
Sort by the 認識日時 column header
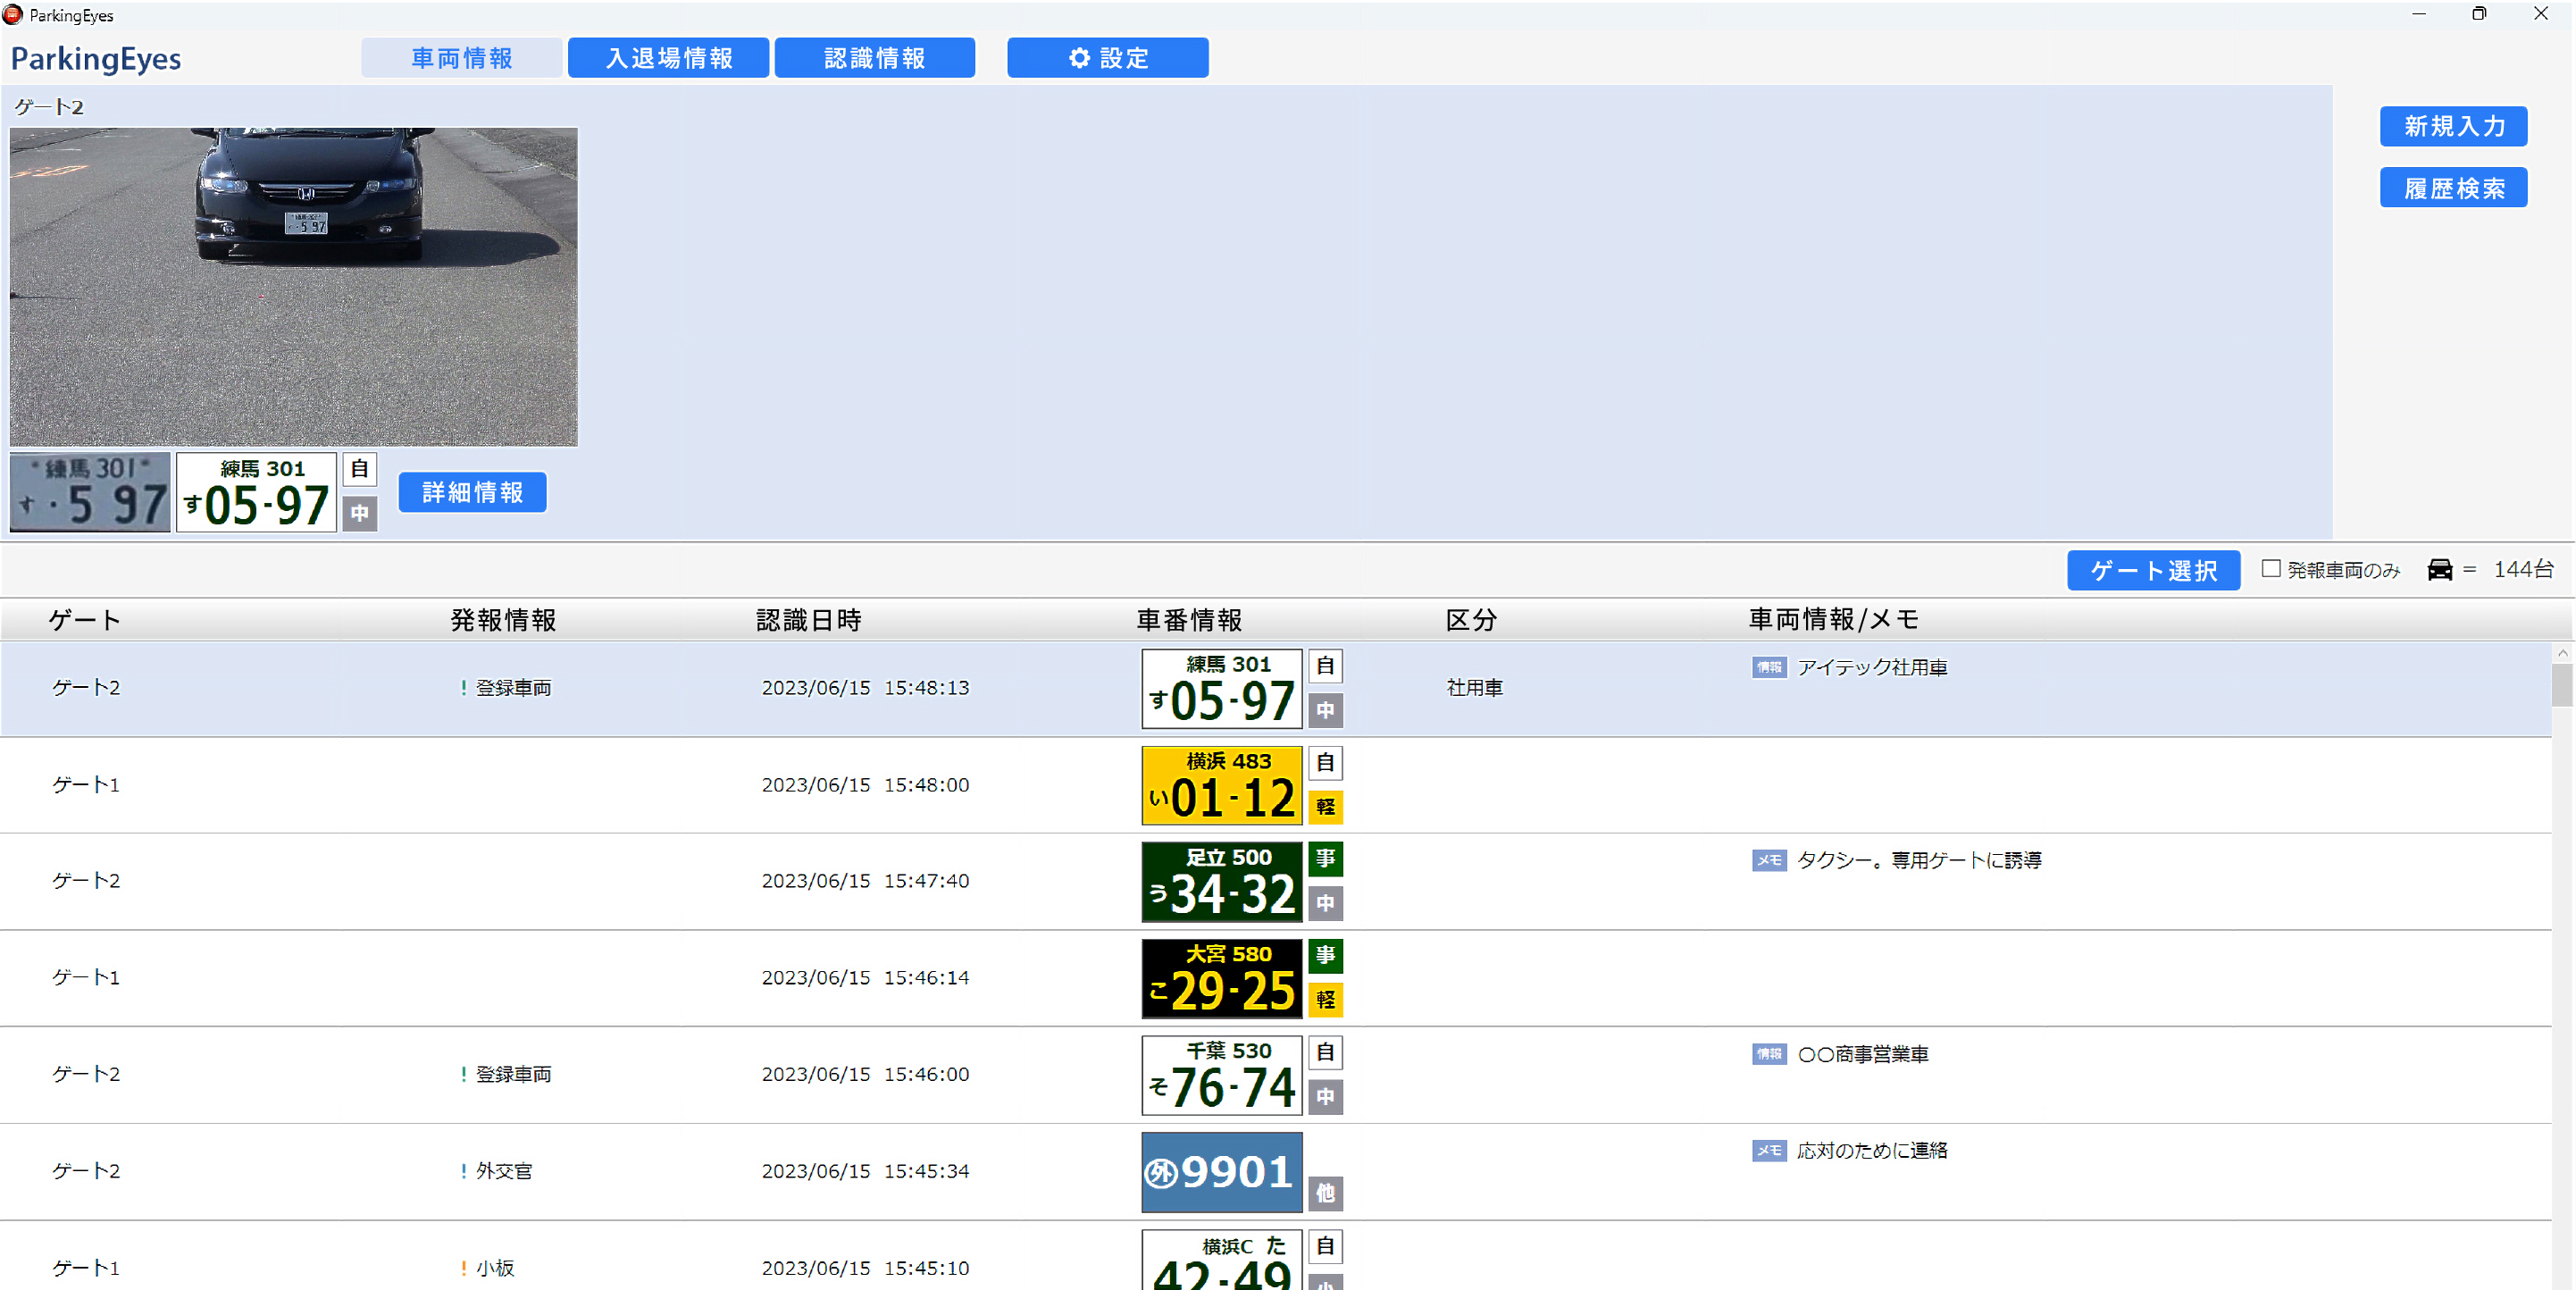tap(808, 620)
